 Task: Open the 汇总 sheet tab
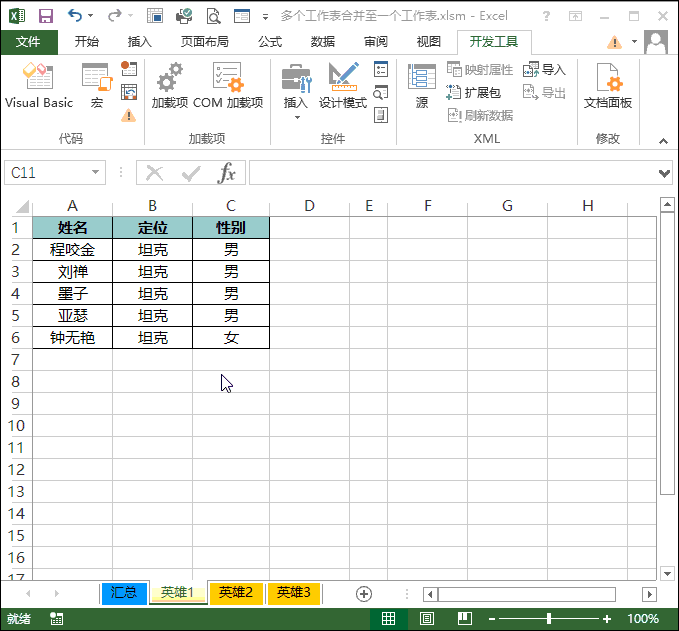coord(124,592)
